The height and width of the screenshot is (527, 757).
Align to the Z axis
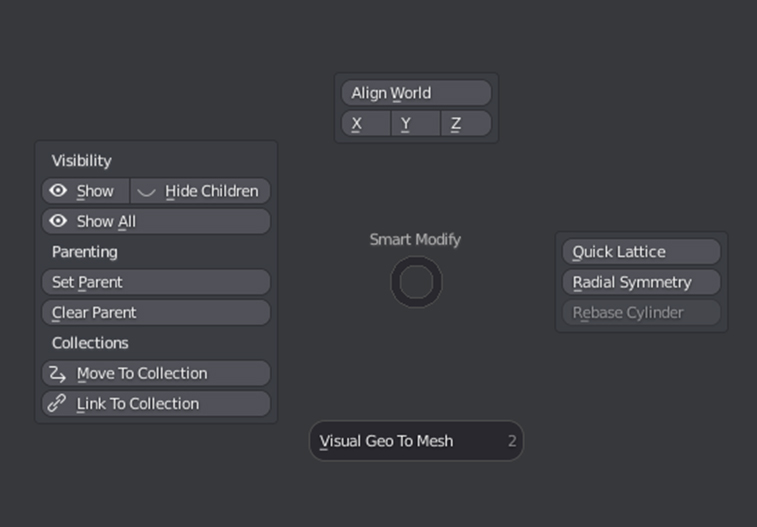coord(466,124)
